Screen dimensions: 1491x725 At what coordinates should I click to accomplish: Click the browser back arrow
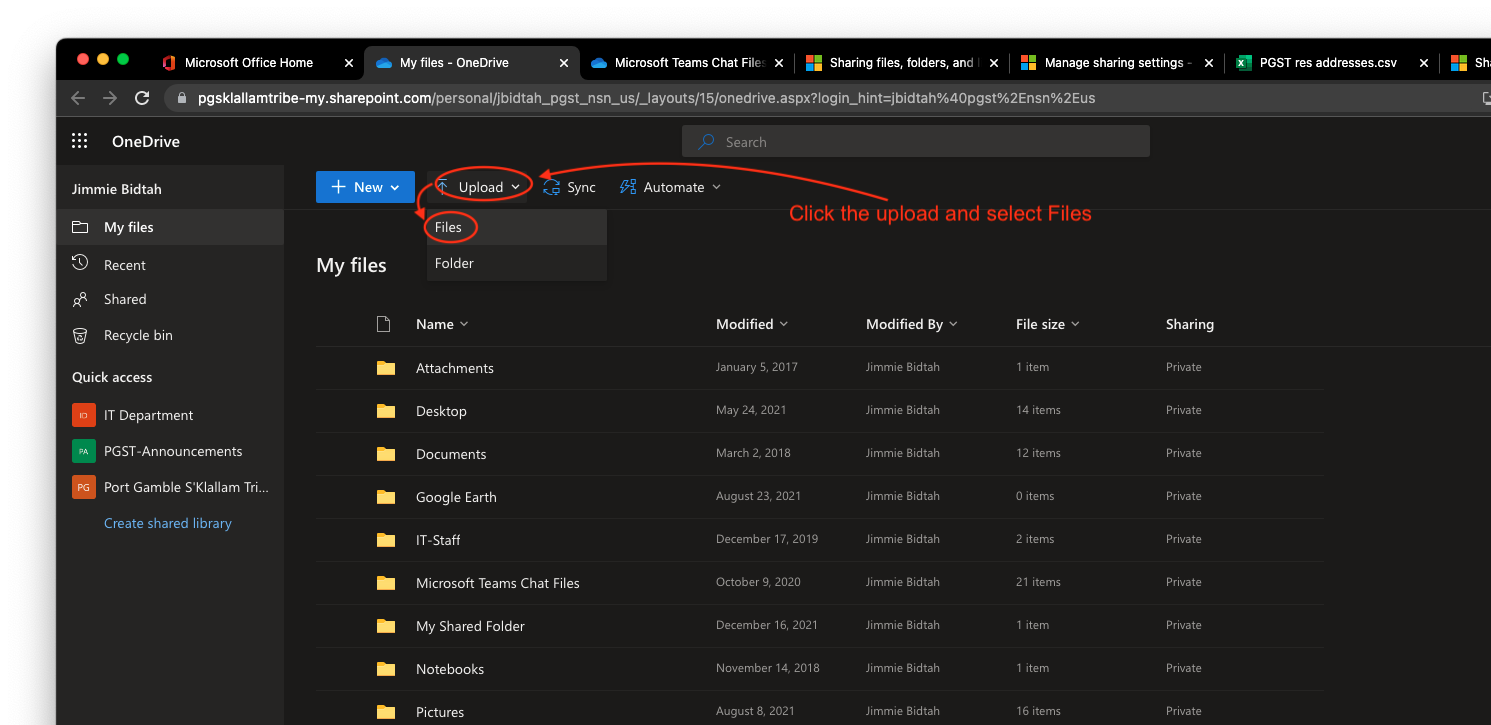(x=78, y=98)
